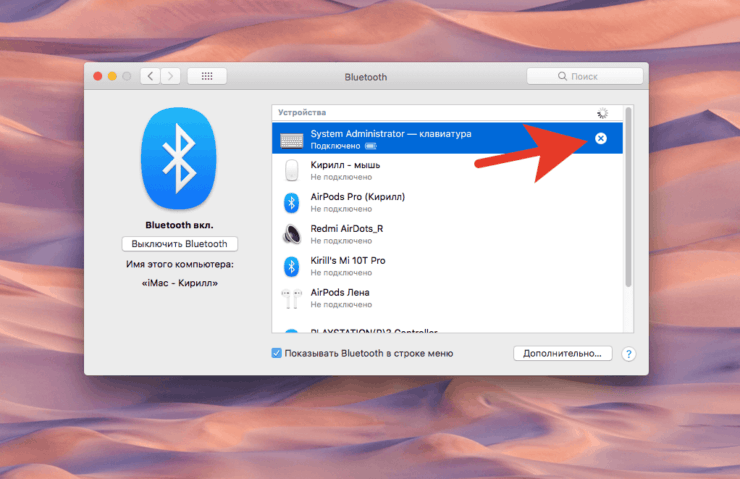The width and height of the screenshot is (740, 479).
Task: Open the Дополнительно… advanced options
Action: click(x=562, y=353)
